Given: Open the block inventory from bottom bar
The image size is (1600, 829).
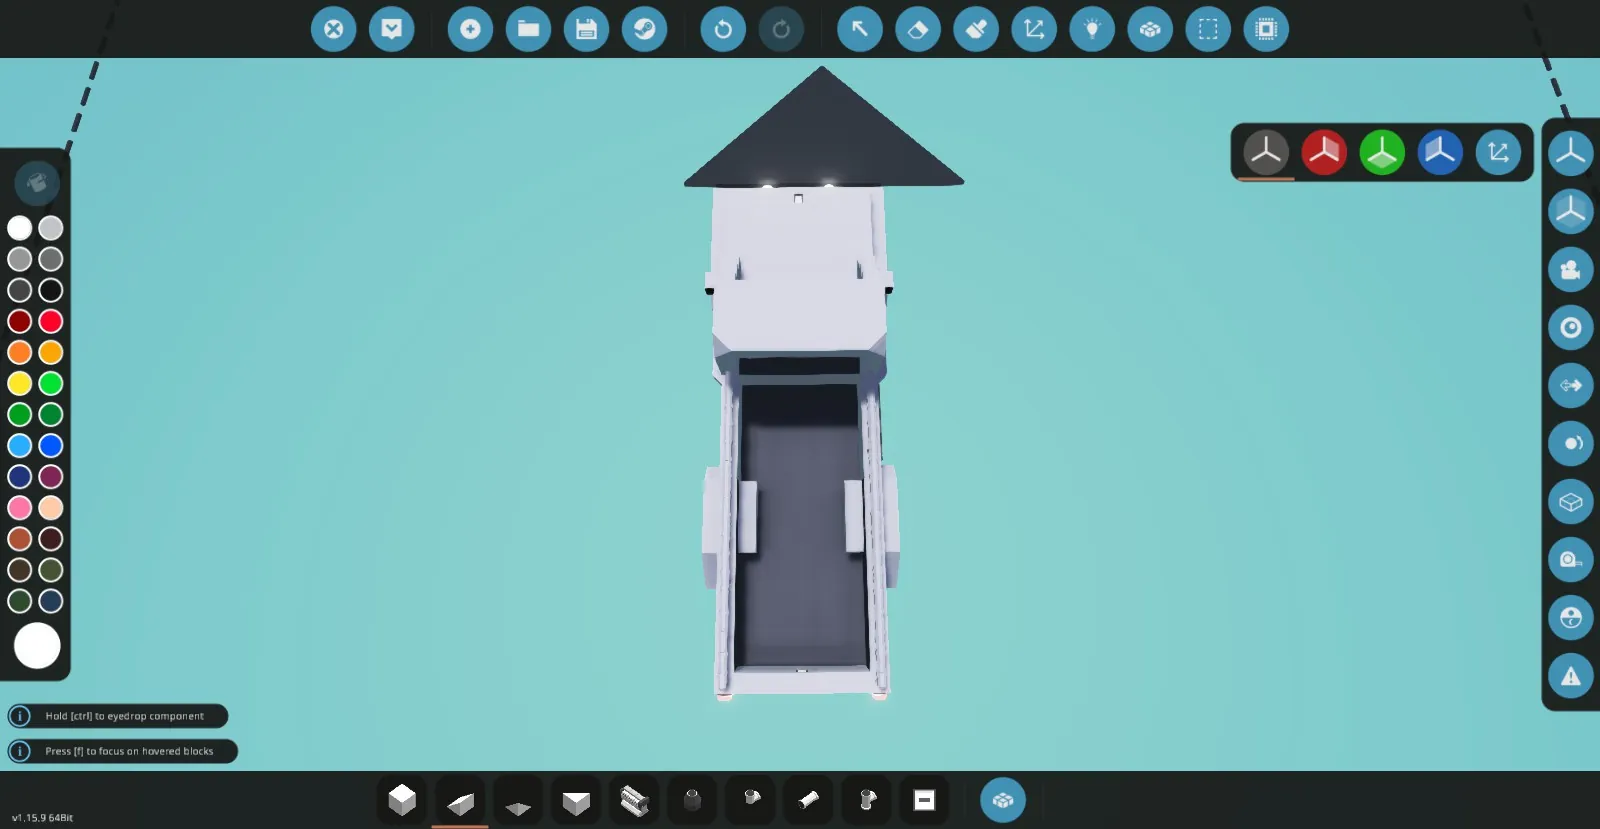Looking at the screenshot, I should pos(1002,800).
